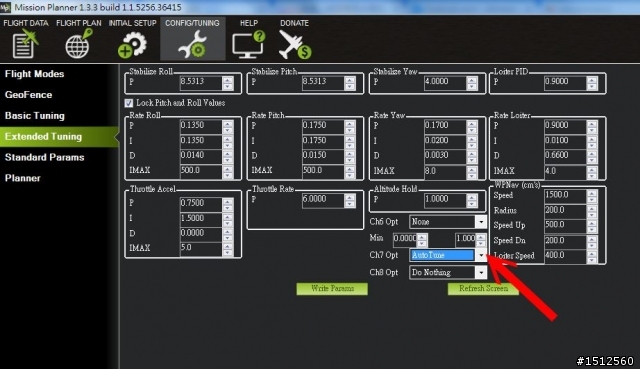Screen dimensions: 640x369
Task: Open Planner settings in sidebar
Action: 22,178
